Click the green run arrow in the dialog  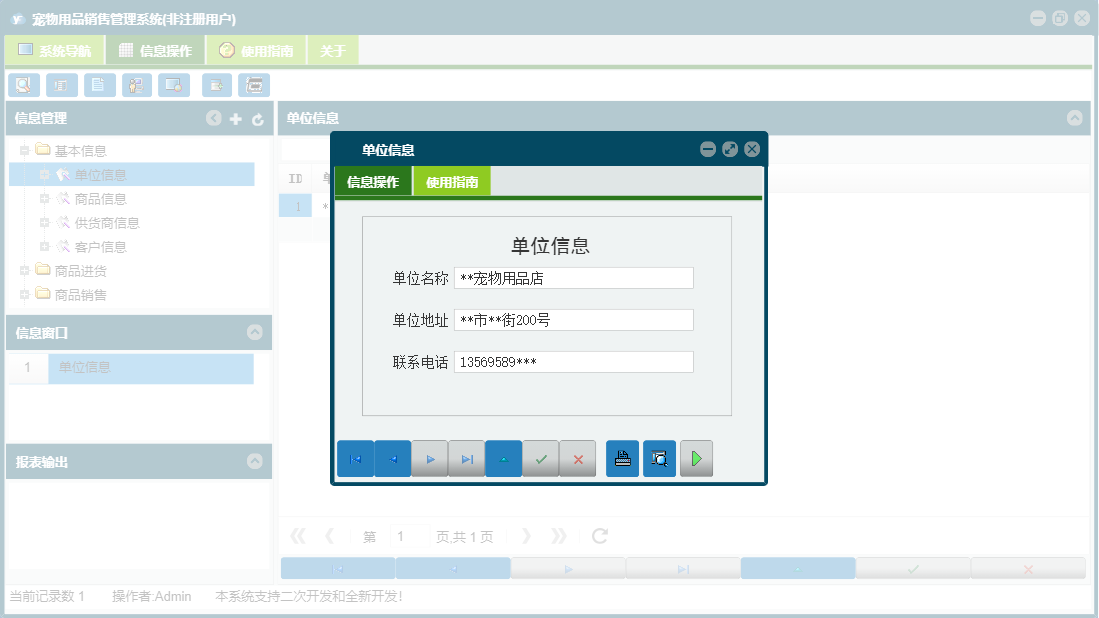point(696,458)
